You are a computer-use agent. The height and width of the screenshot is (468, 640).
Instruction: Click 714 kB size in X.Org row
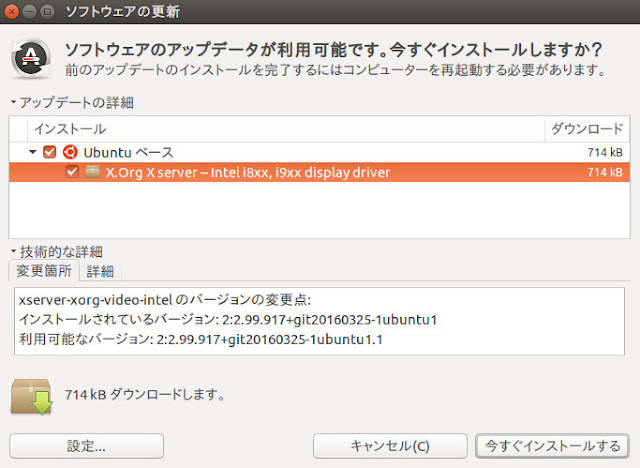(x=605, y=172)
